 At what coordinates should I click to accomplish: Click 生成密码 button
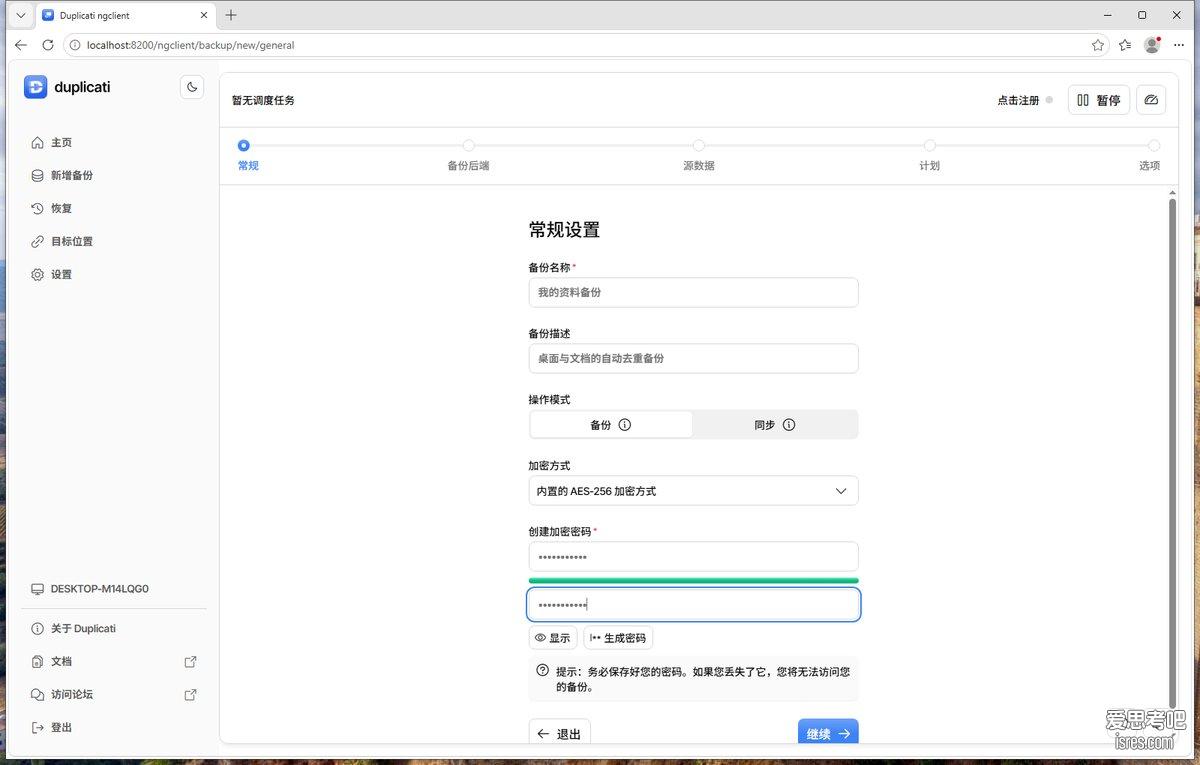click(618, 638)
